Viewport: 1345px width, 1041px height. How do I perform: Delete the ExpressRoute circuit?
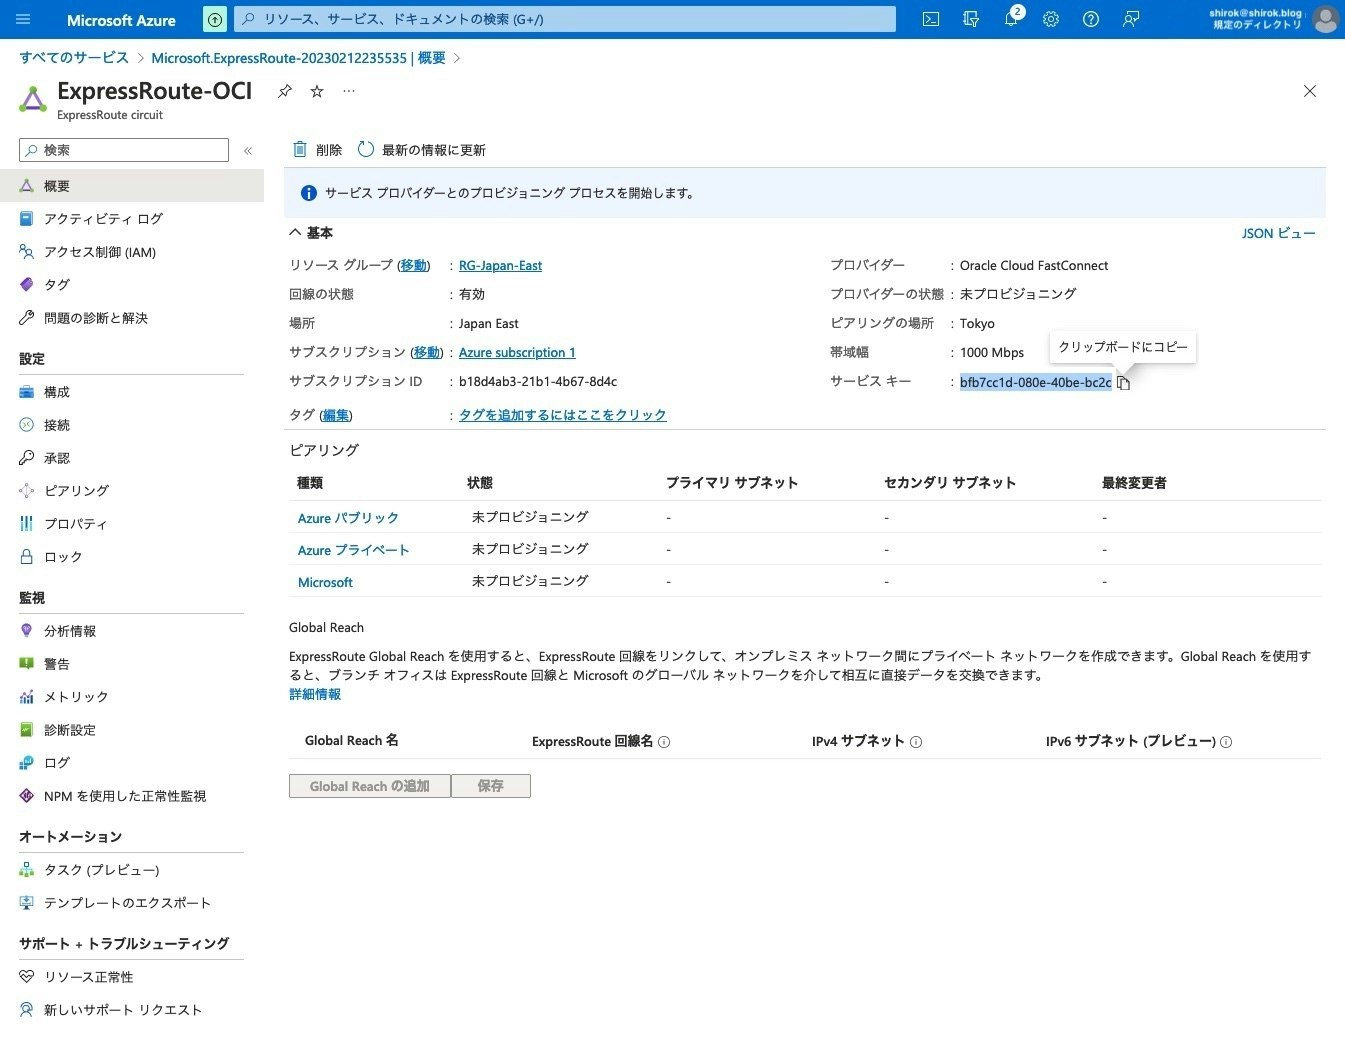318,149
